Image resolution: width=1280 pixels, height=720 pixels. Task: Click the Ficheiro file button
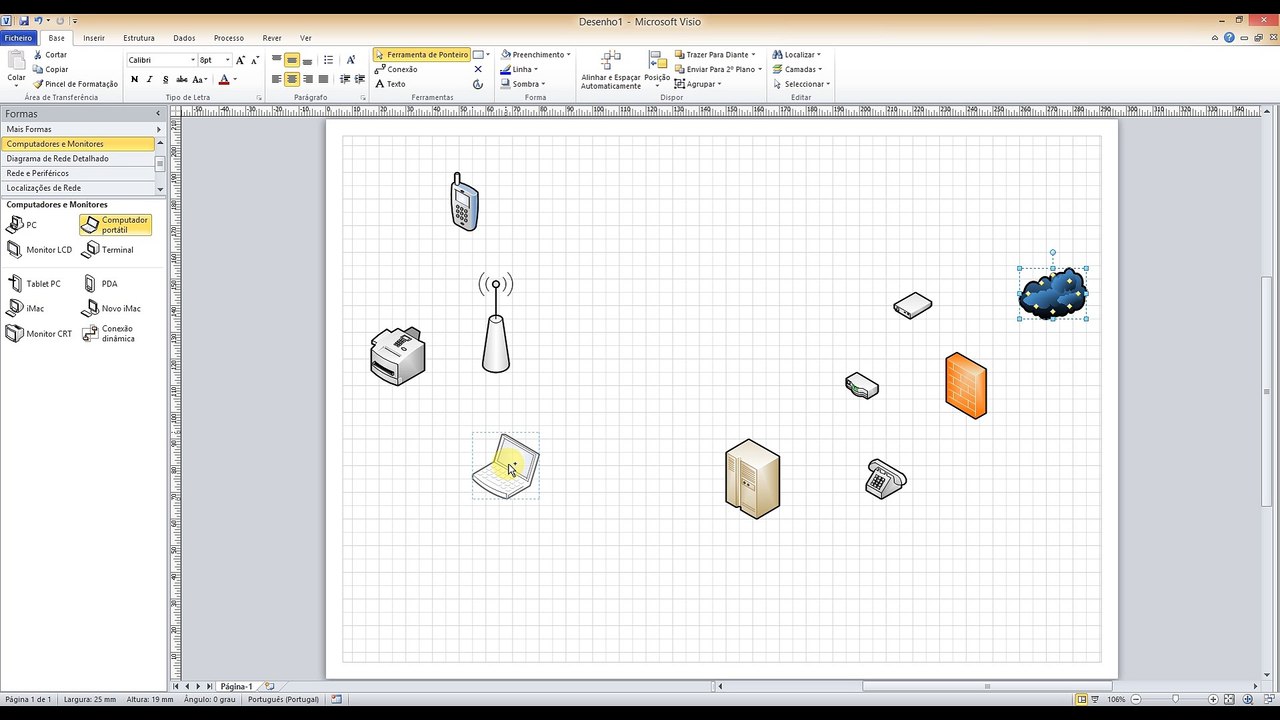click(x=18, y=38)
